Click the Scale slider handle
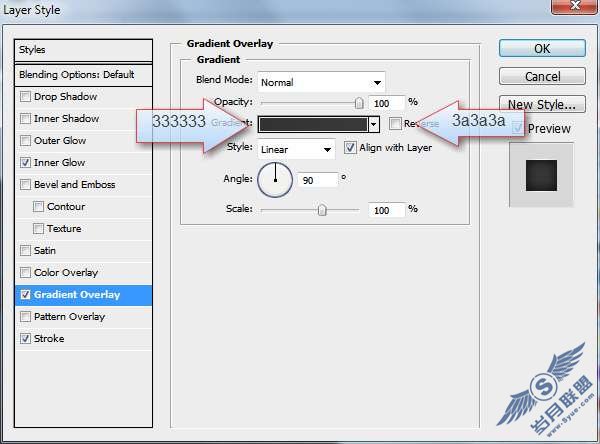This screenshot has width=600, height=444. coord(322,210)
